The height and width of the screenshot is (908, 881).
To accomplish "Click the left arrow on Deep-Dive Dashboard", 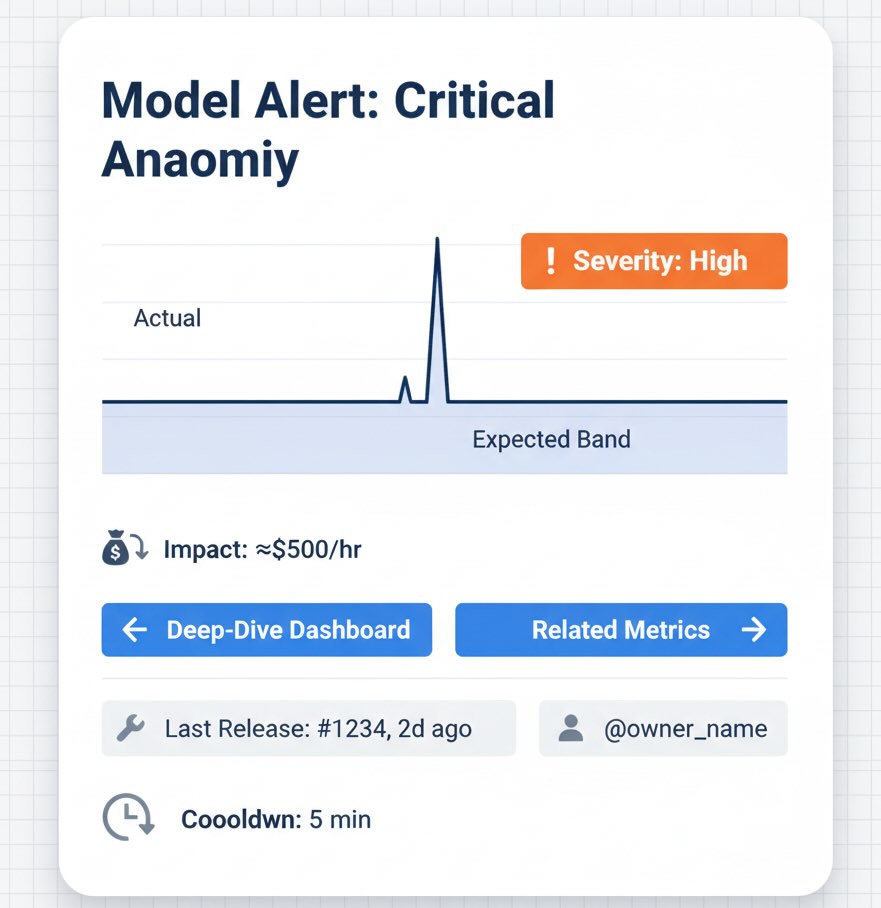I will [135, 630].
